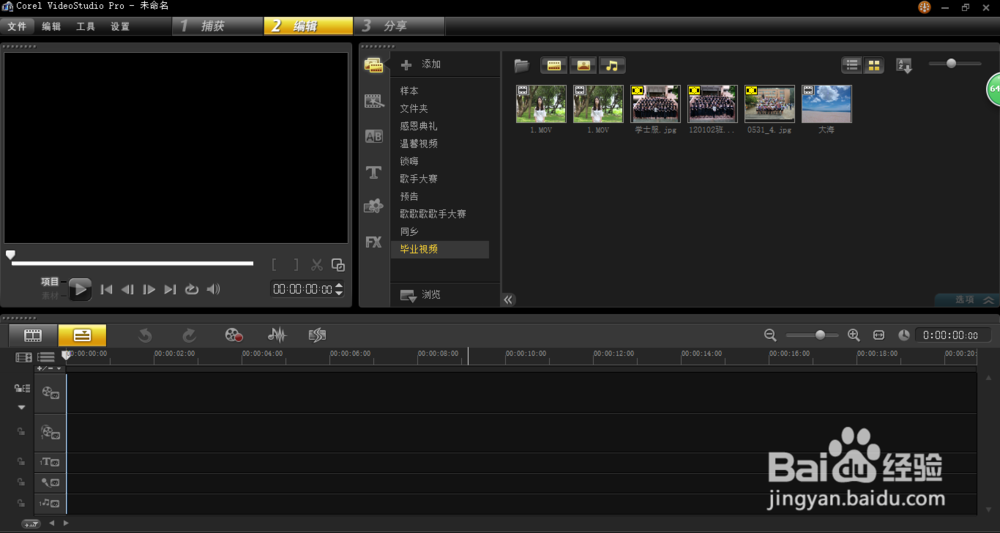Open the Instant Project library icon

(x=374, y=101)
